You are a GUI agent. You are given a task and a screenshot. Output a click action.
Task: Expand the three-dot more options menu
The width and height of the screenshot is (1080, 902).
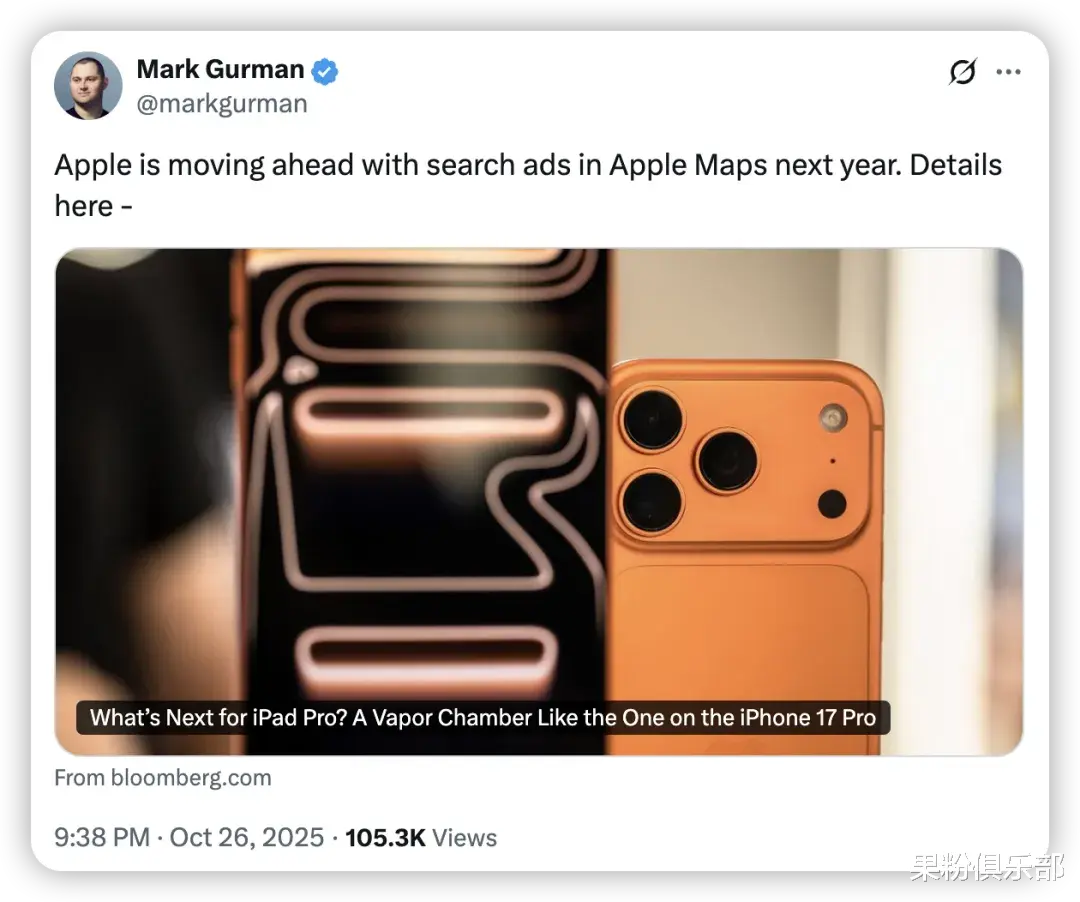point(1008,72)
